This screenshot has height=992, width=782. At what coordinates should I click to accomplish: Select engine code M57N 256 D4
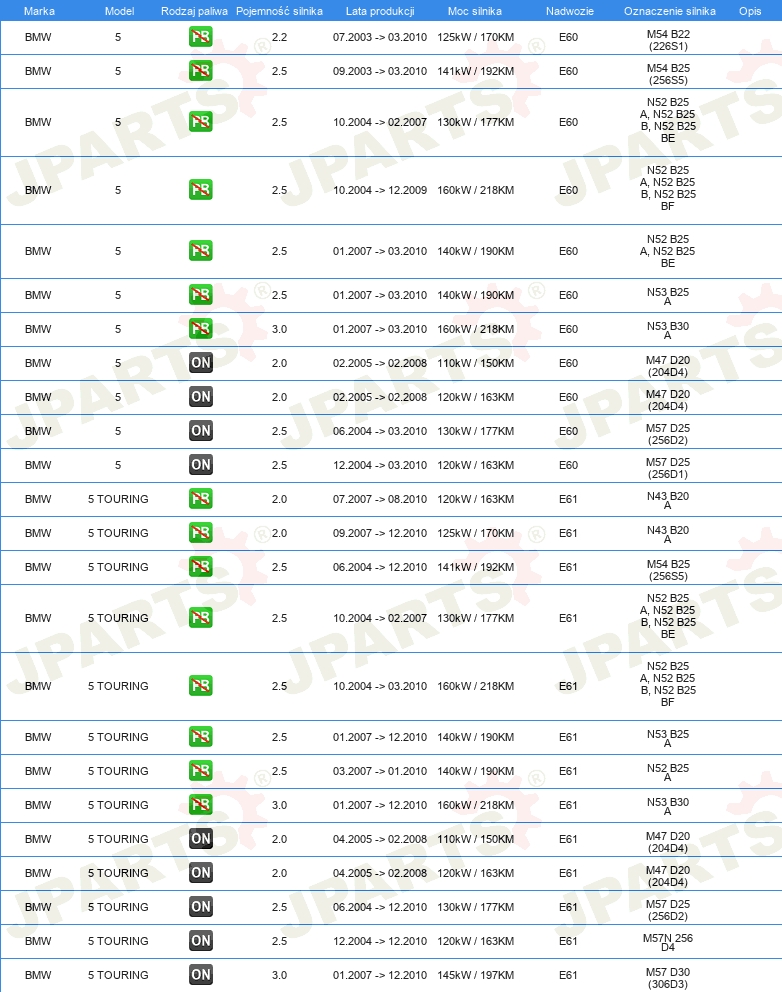668,942
